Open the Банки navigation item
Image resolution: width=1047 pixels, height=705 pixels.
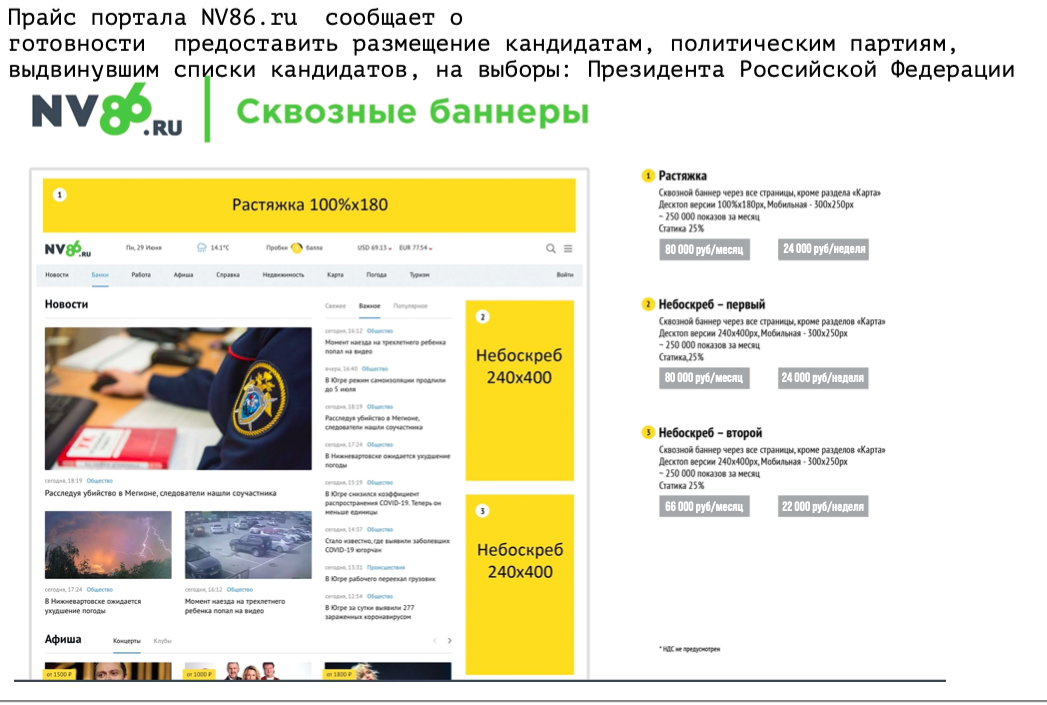coord(100,275)
